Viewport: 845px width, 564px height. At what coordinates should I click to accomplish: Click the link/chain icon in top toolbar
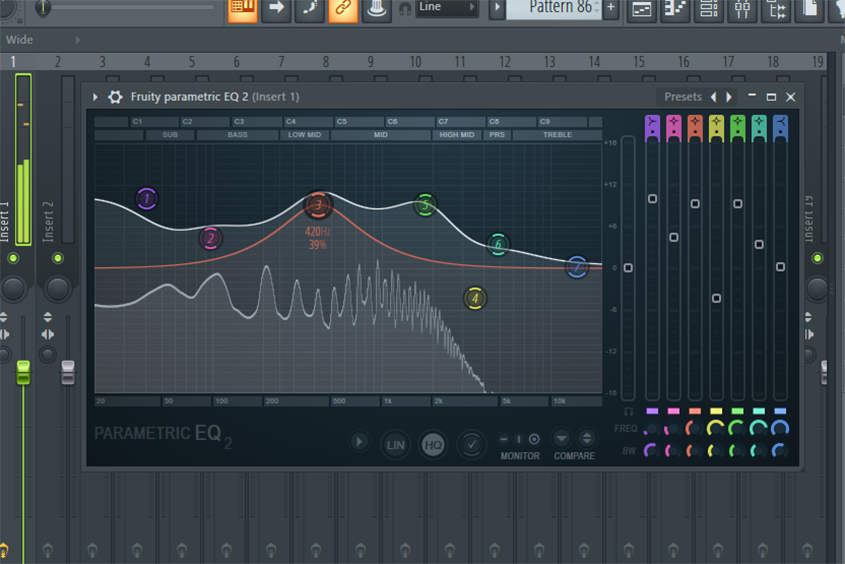(343, 9)
